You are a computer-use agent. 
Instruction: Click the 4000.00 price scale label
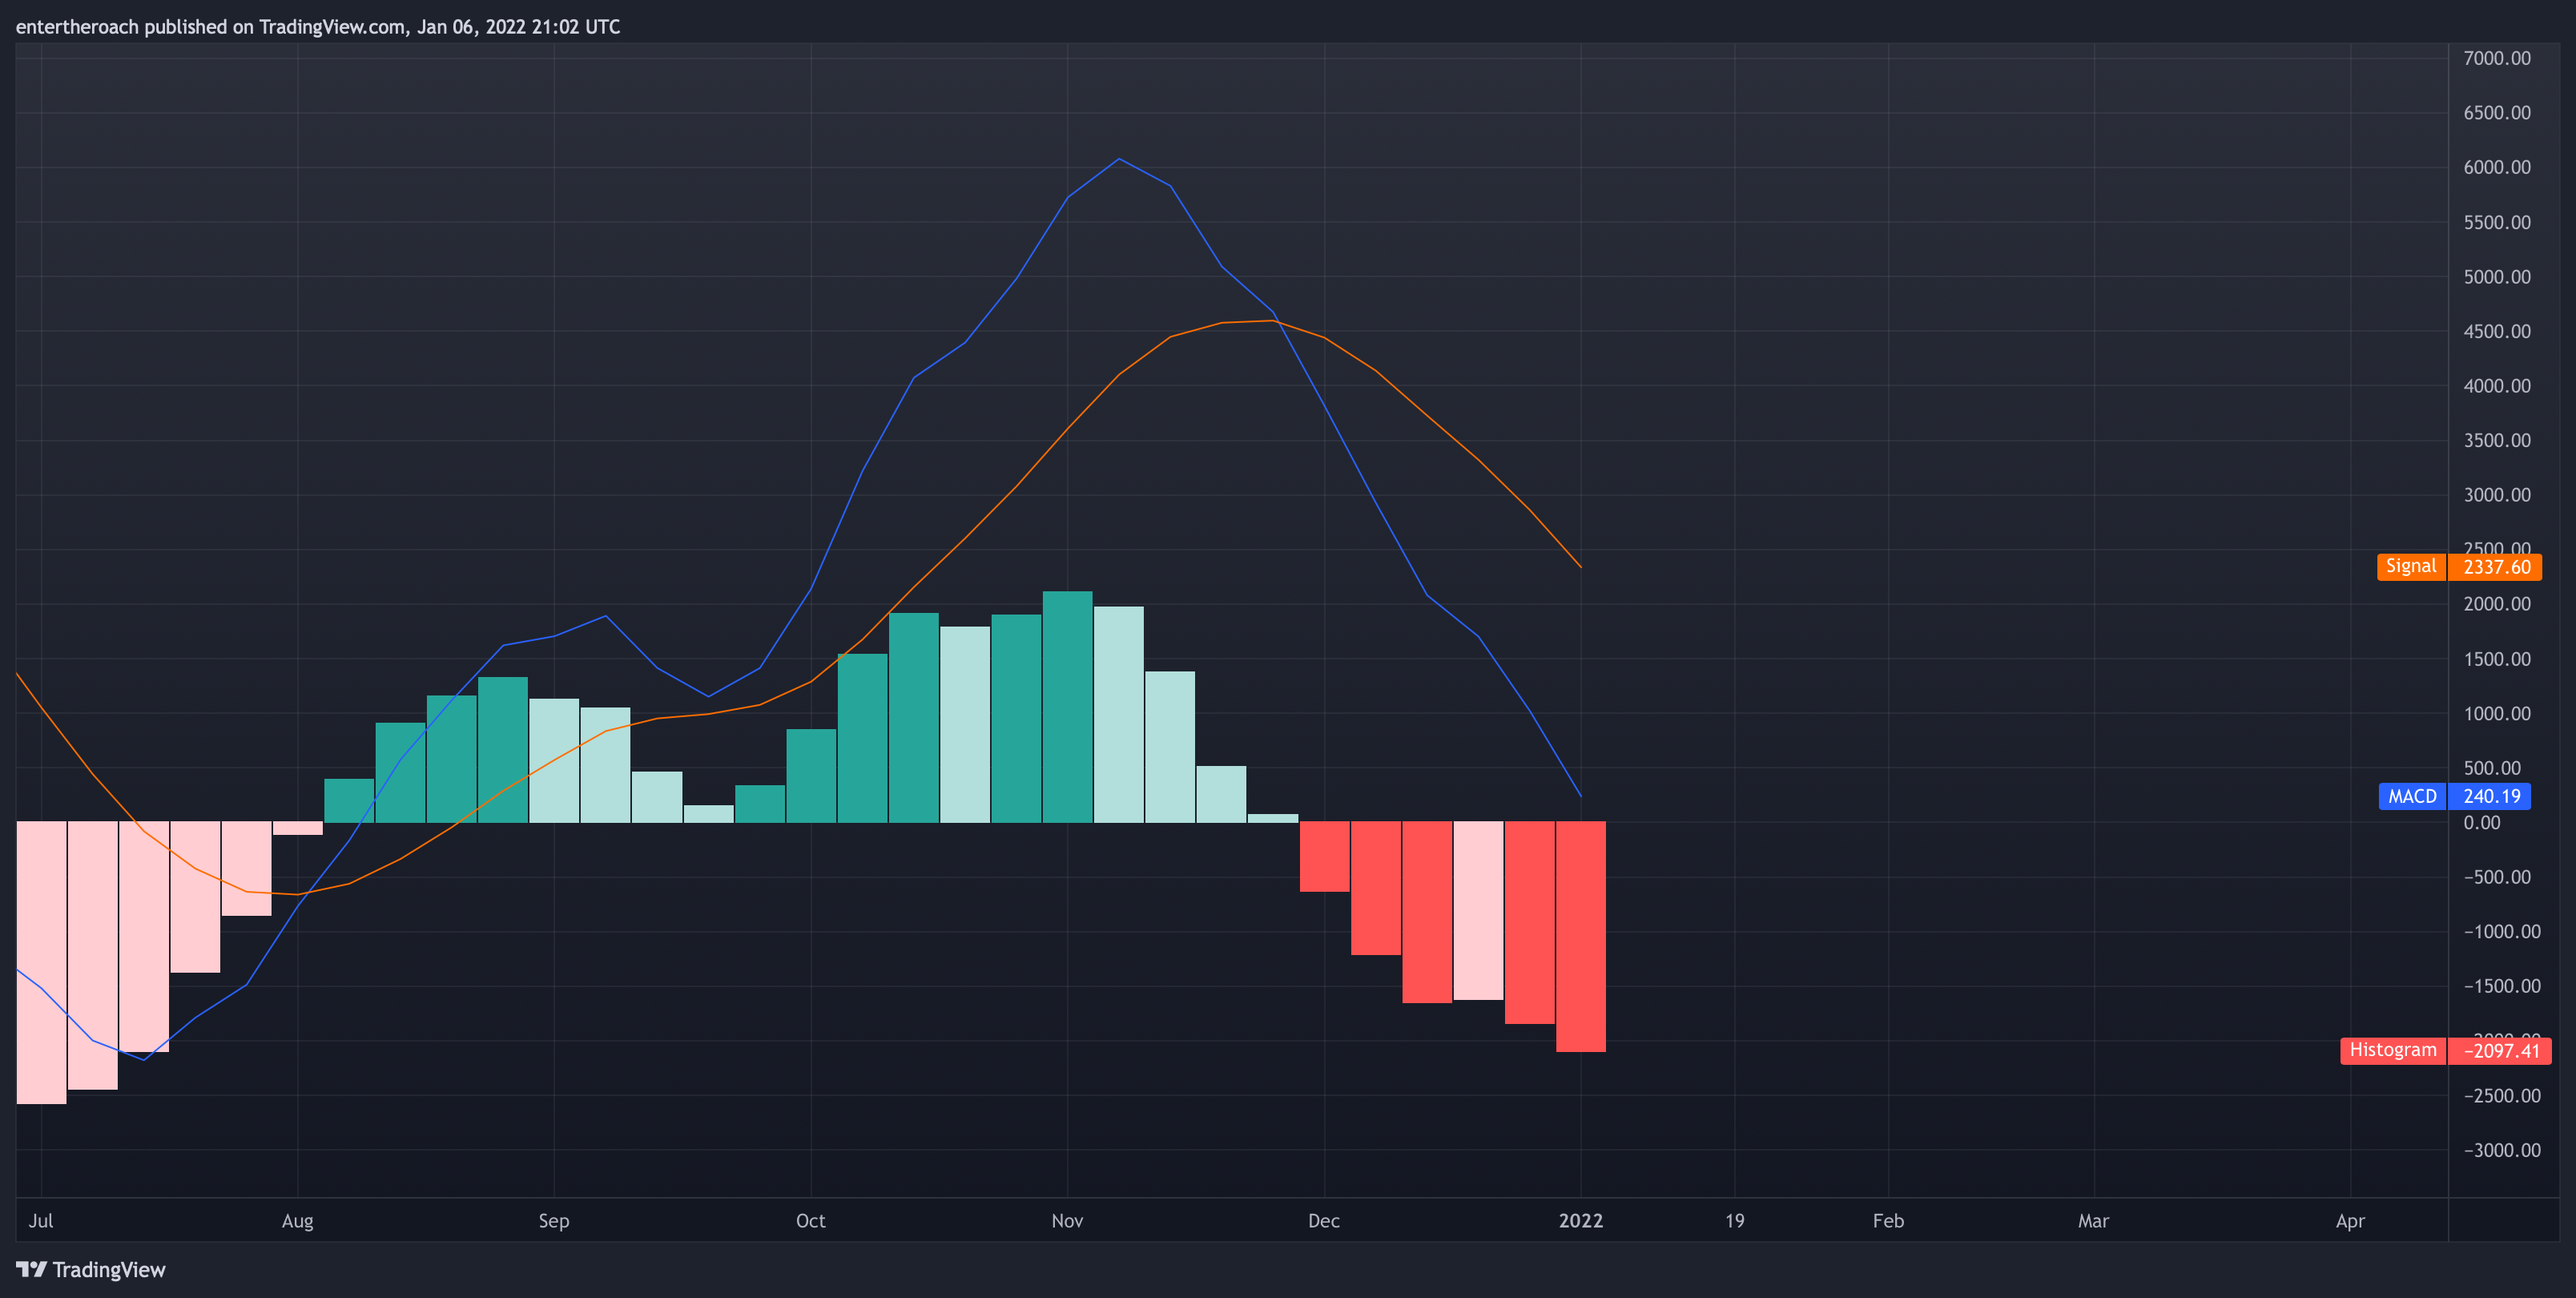click(x=2497, y=385)
